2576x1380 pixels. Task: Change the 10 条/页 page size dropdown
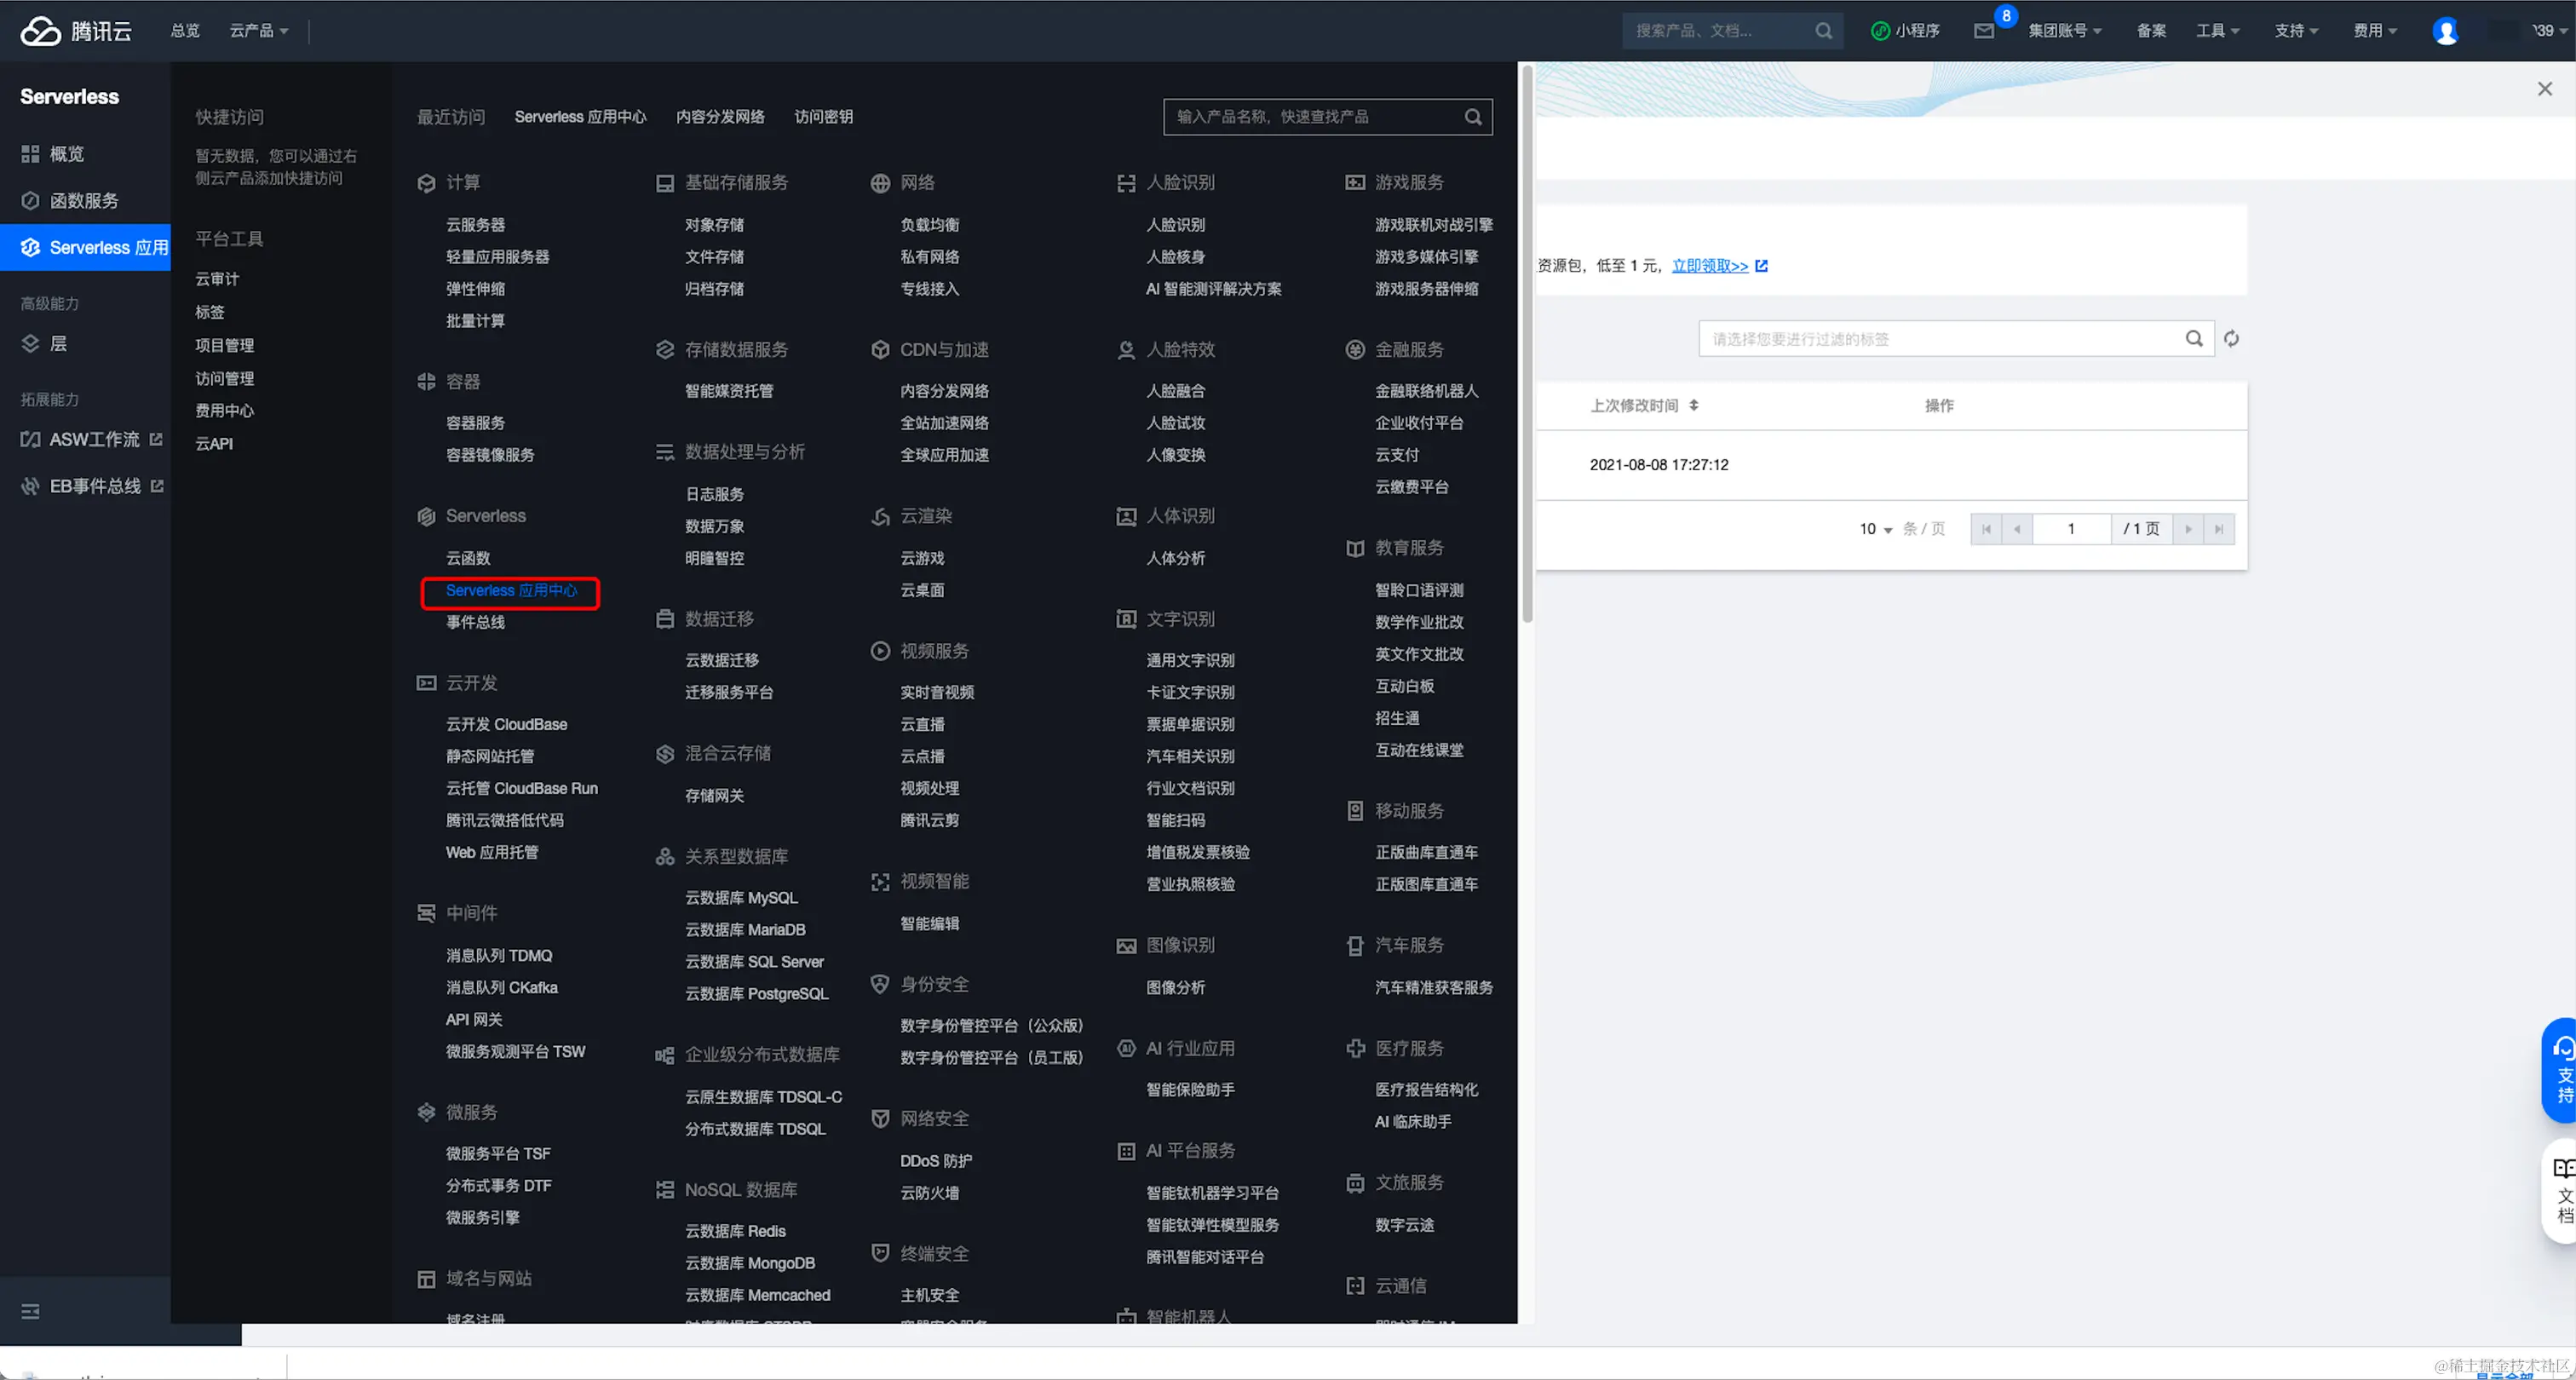[x=1875, y=529]
